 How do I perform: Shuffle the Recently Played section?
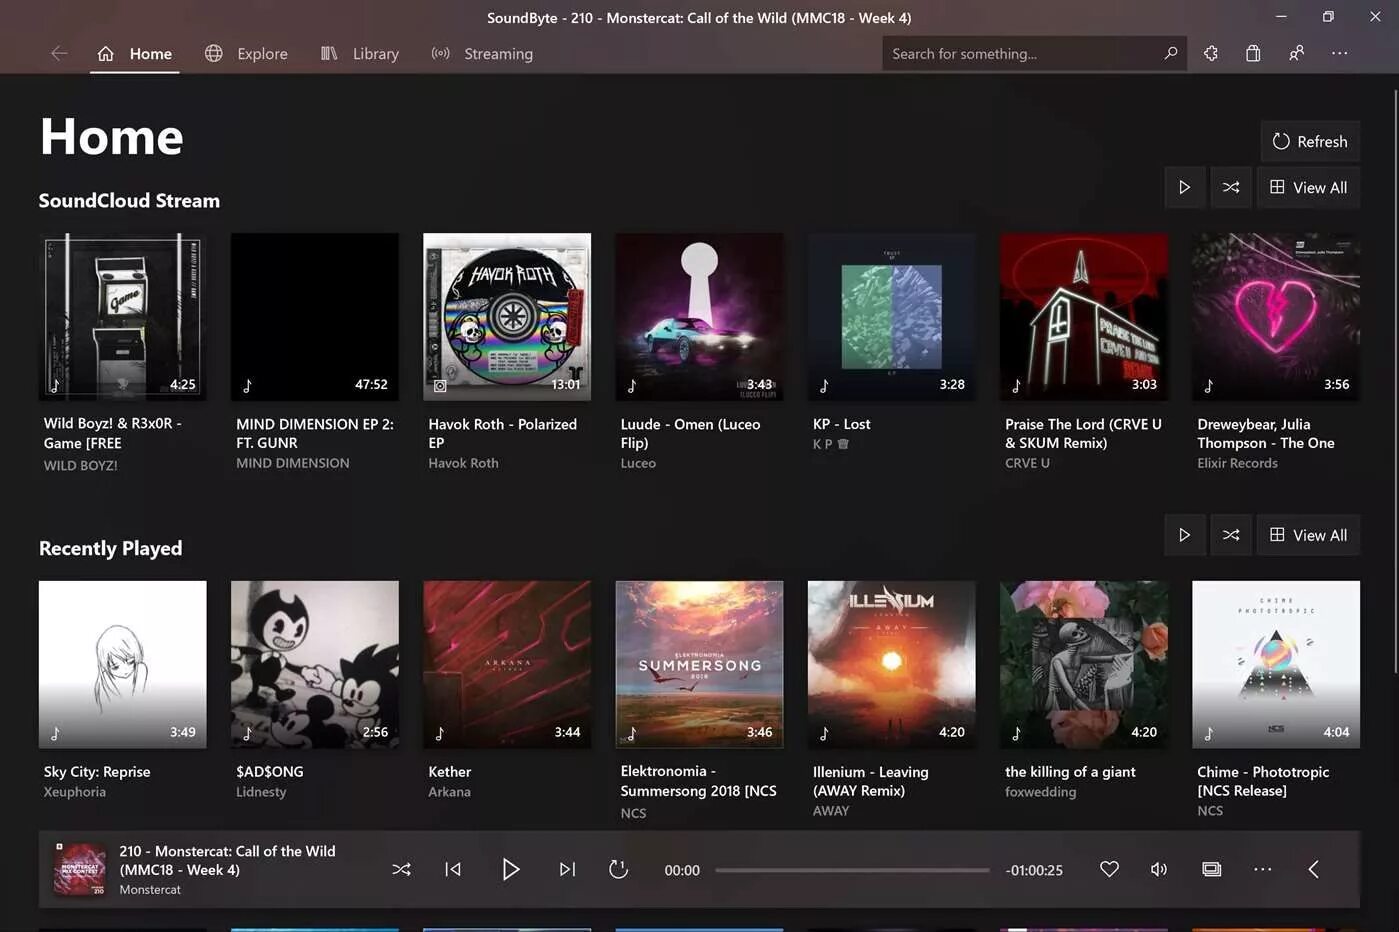pos(1231,535)
